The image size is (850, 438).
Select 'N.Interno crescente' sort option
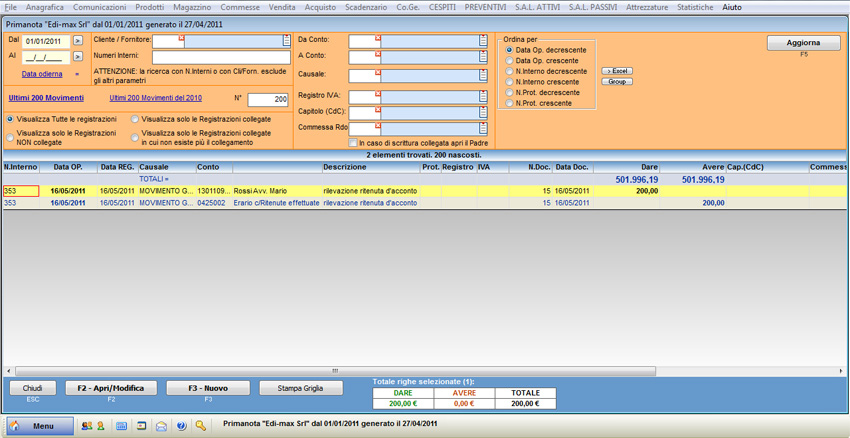tap(510, 82)
